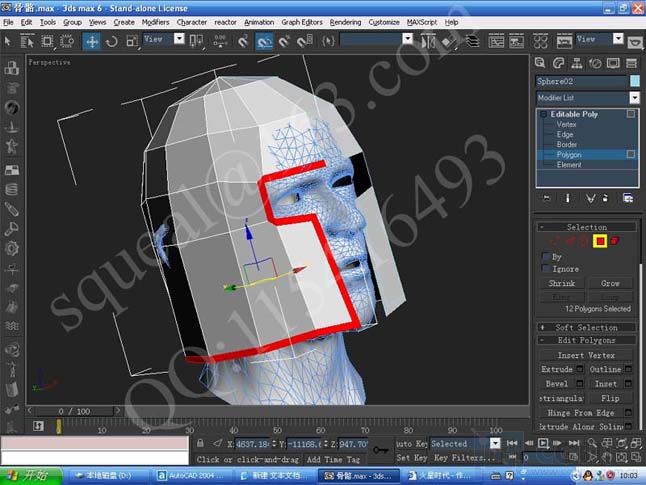Collapse the Edit Polygons rollout

[x=587, y=340]
